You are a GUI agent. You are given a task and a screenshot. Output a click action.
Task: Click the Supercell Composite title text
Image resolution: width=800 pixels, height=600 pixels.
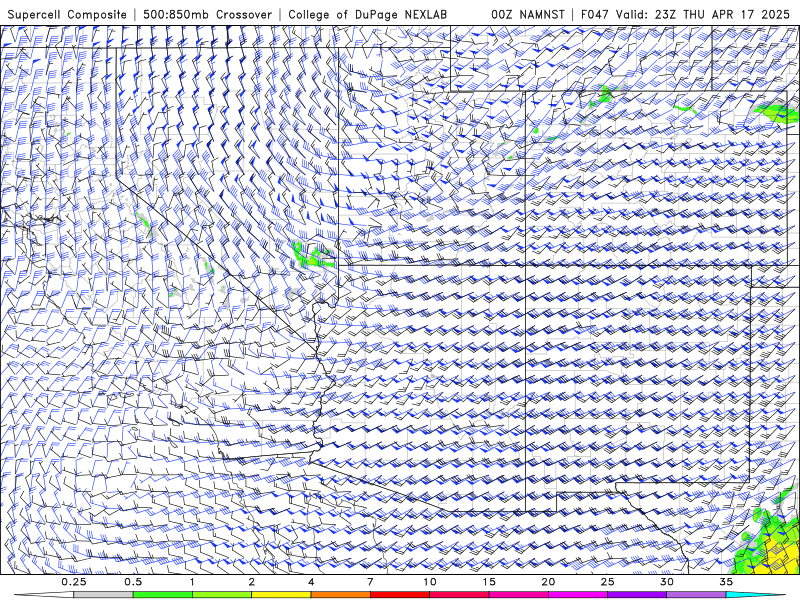pos(67,15)
